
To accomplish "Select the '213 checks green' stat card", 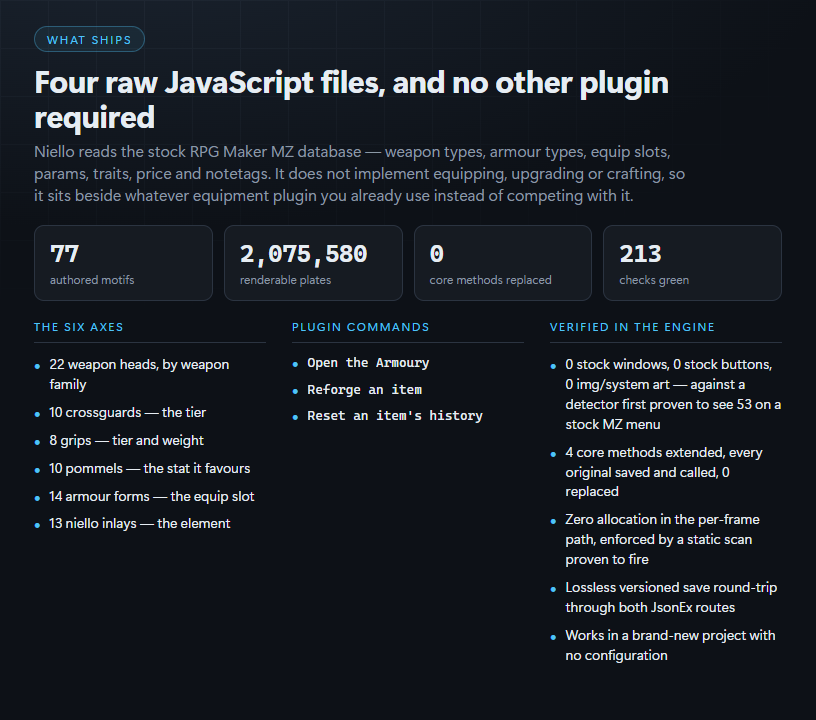I will [x=692, y=263].
